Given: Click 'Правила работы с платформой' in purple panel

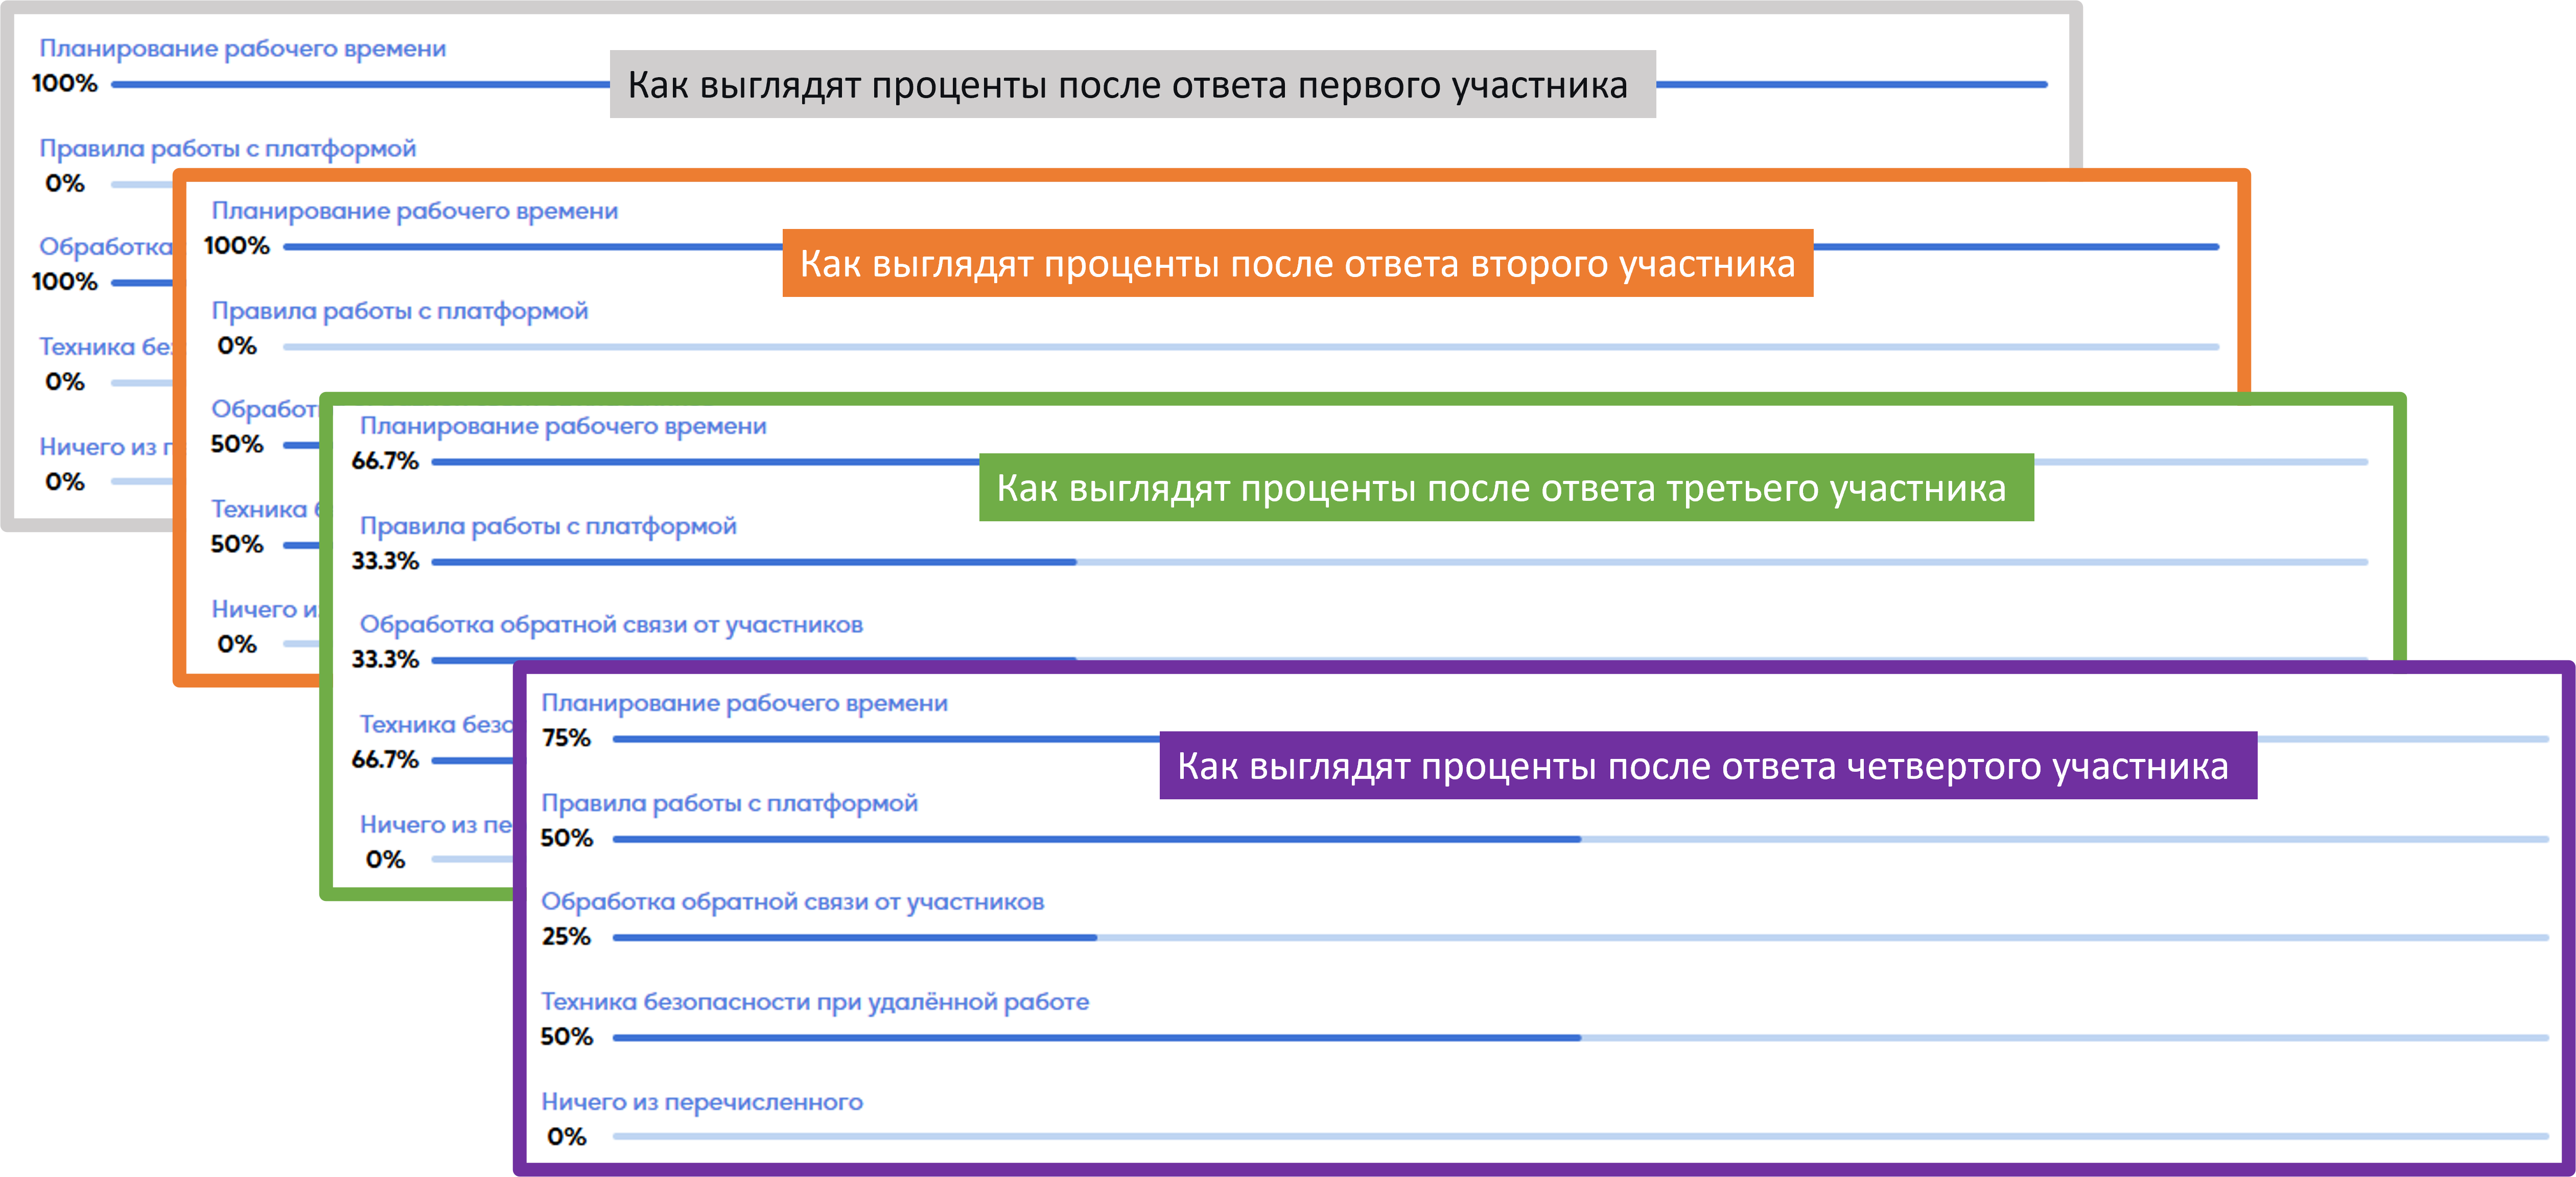Looking at the screenshot, I should pos(729,803).
